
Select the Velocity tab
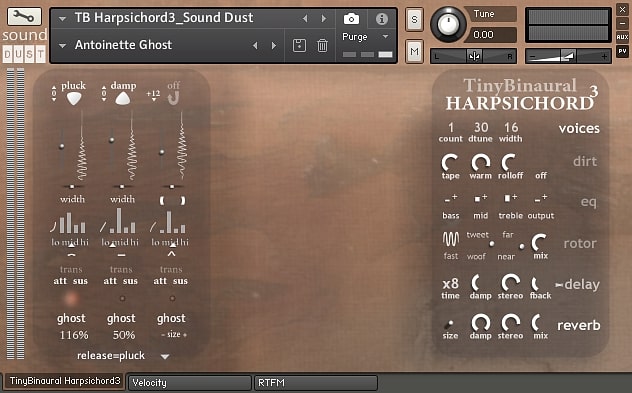(x=189, y=383)
